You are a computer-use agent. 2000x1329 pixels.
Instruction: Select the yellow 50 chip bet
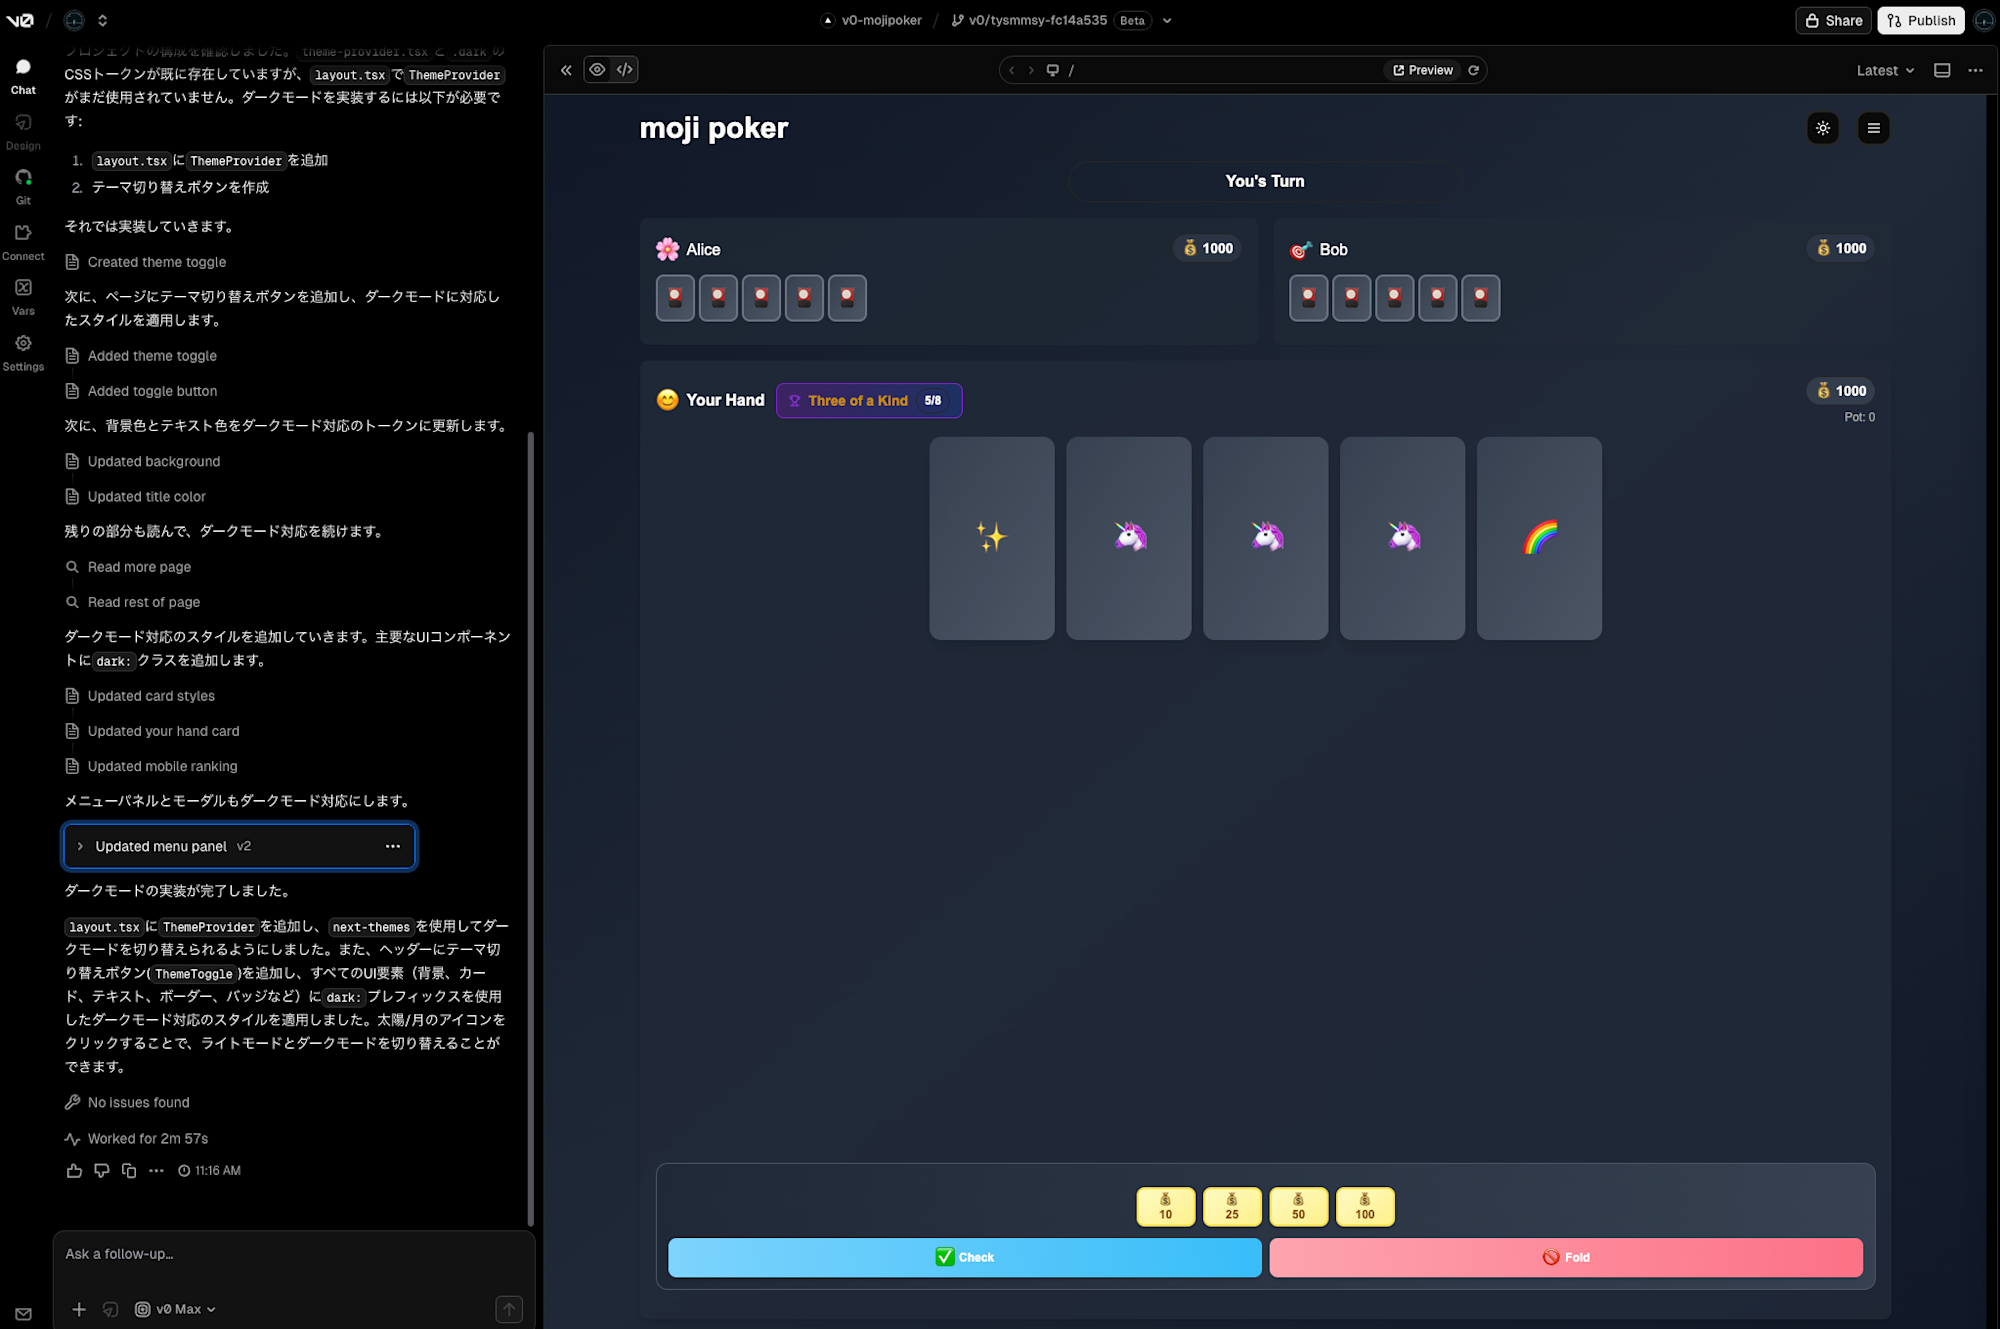(1298, 1207)
